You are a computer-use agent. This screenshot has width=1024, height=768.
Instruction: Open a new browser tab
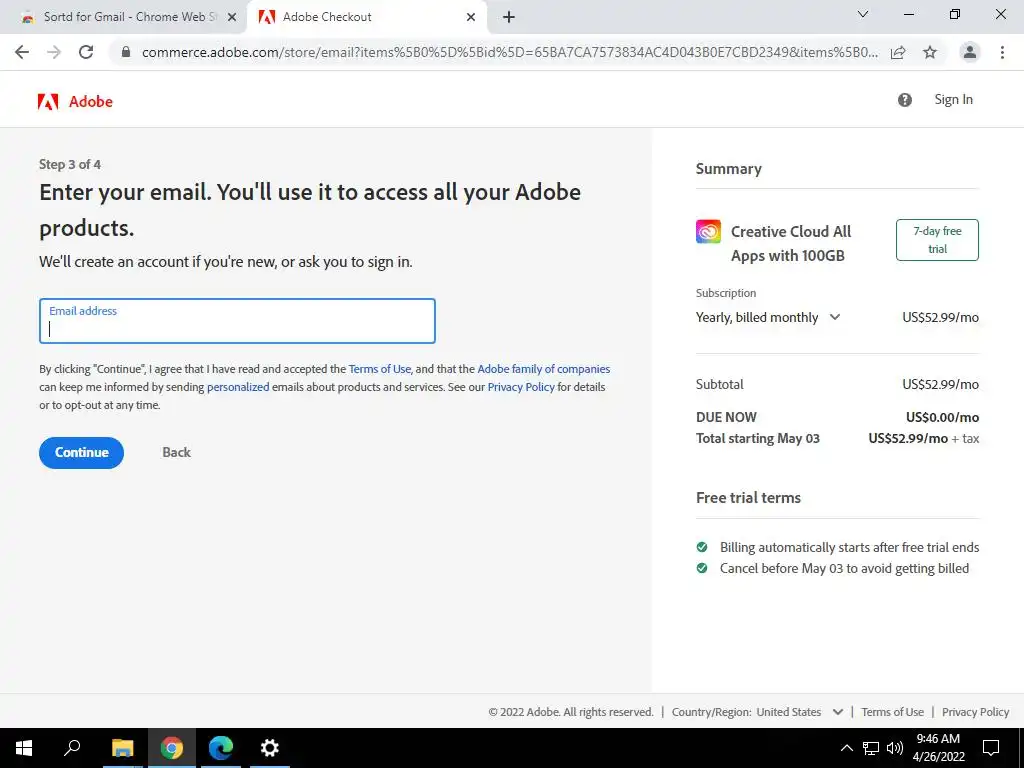[509, 18]
